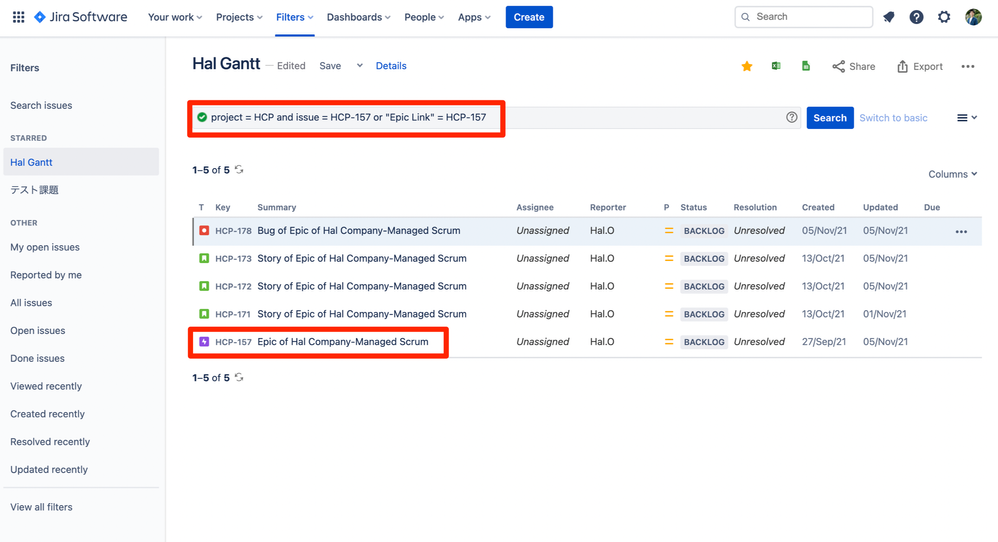Click the Excel export icon
998x542 pixels.
[776, 66]
